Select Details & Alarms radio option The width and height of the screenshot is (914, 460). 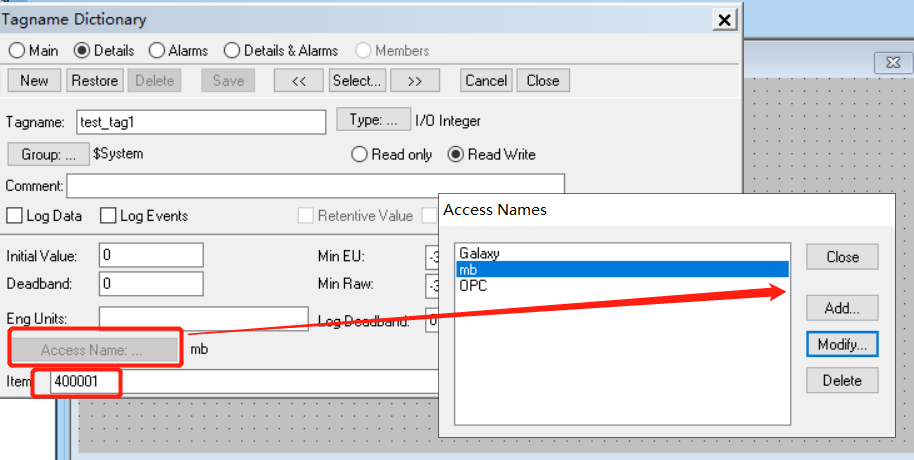click(x=232, y=51)
